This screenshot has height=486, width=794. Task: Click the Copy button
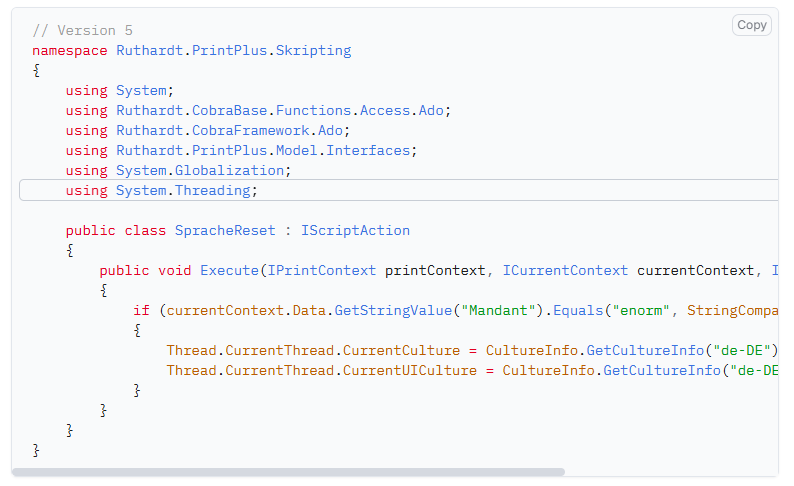coord(751,25)
